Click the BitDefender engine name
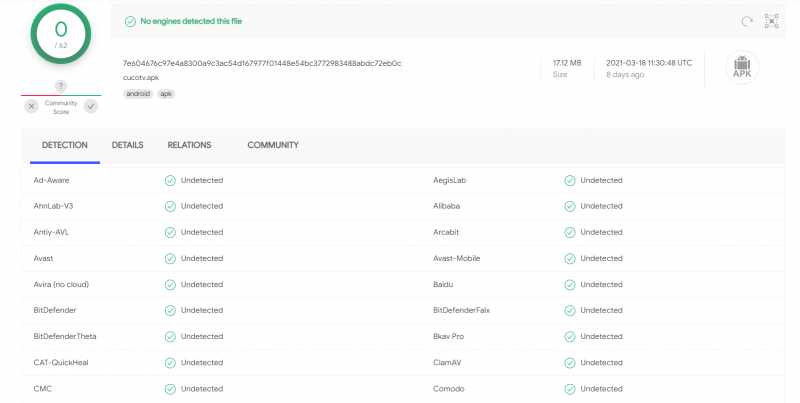The height and width of the screenshot is (403, 800). [55, 310]
